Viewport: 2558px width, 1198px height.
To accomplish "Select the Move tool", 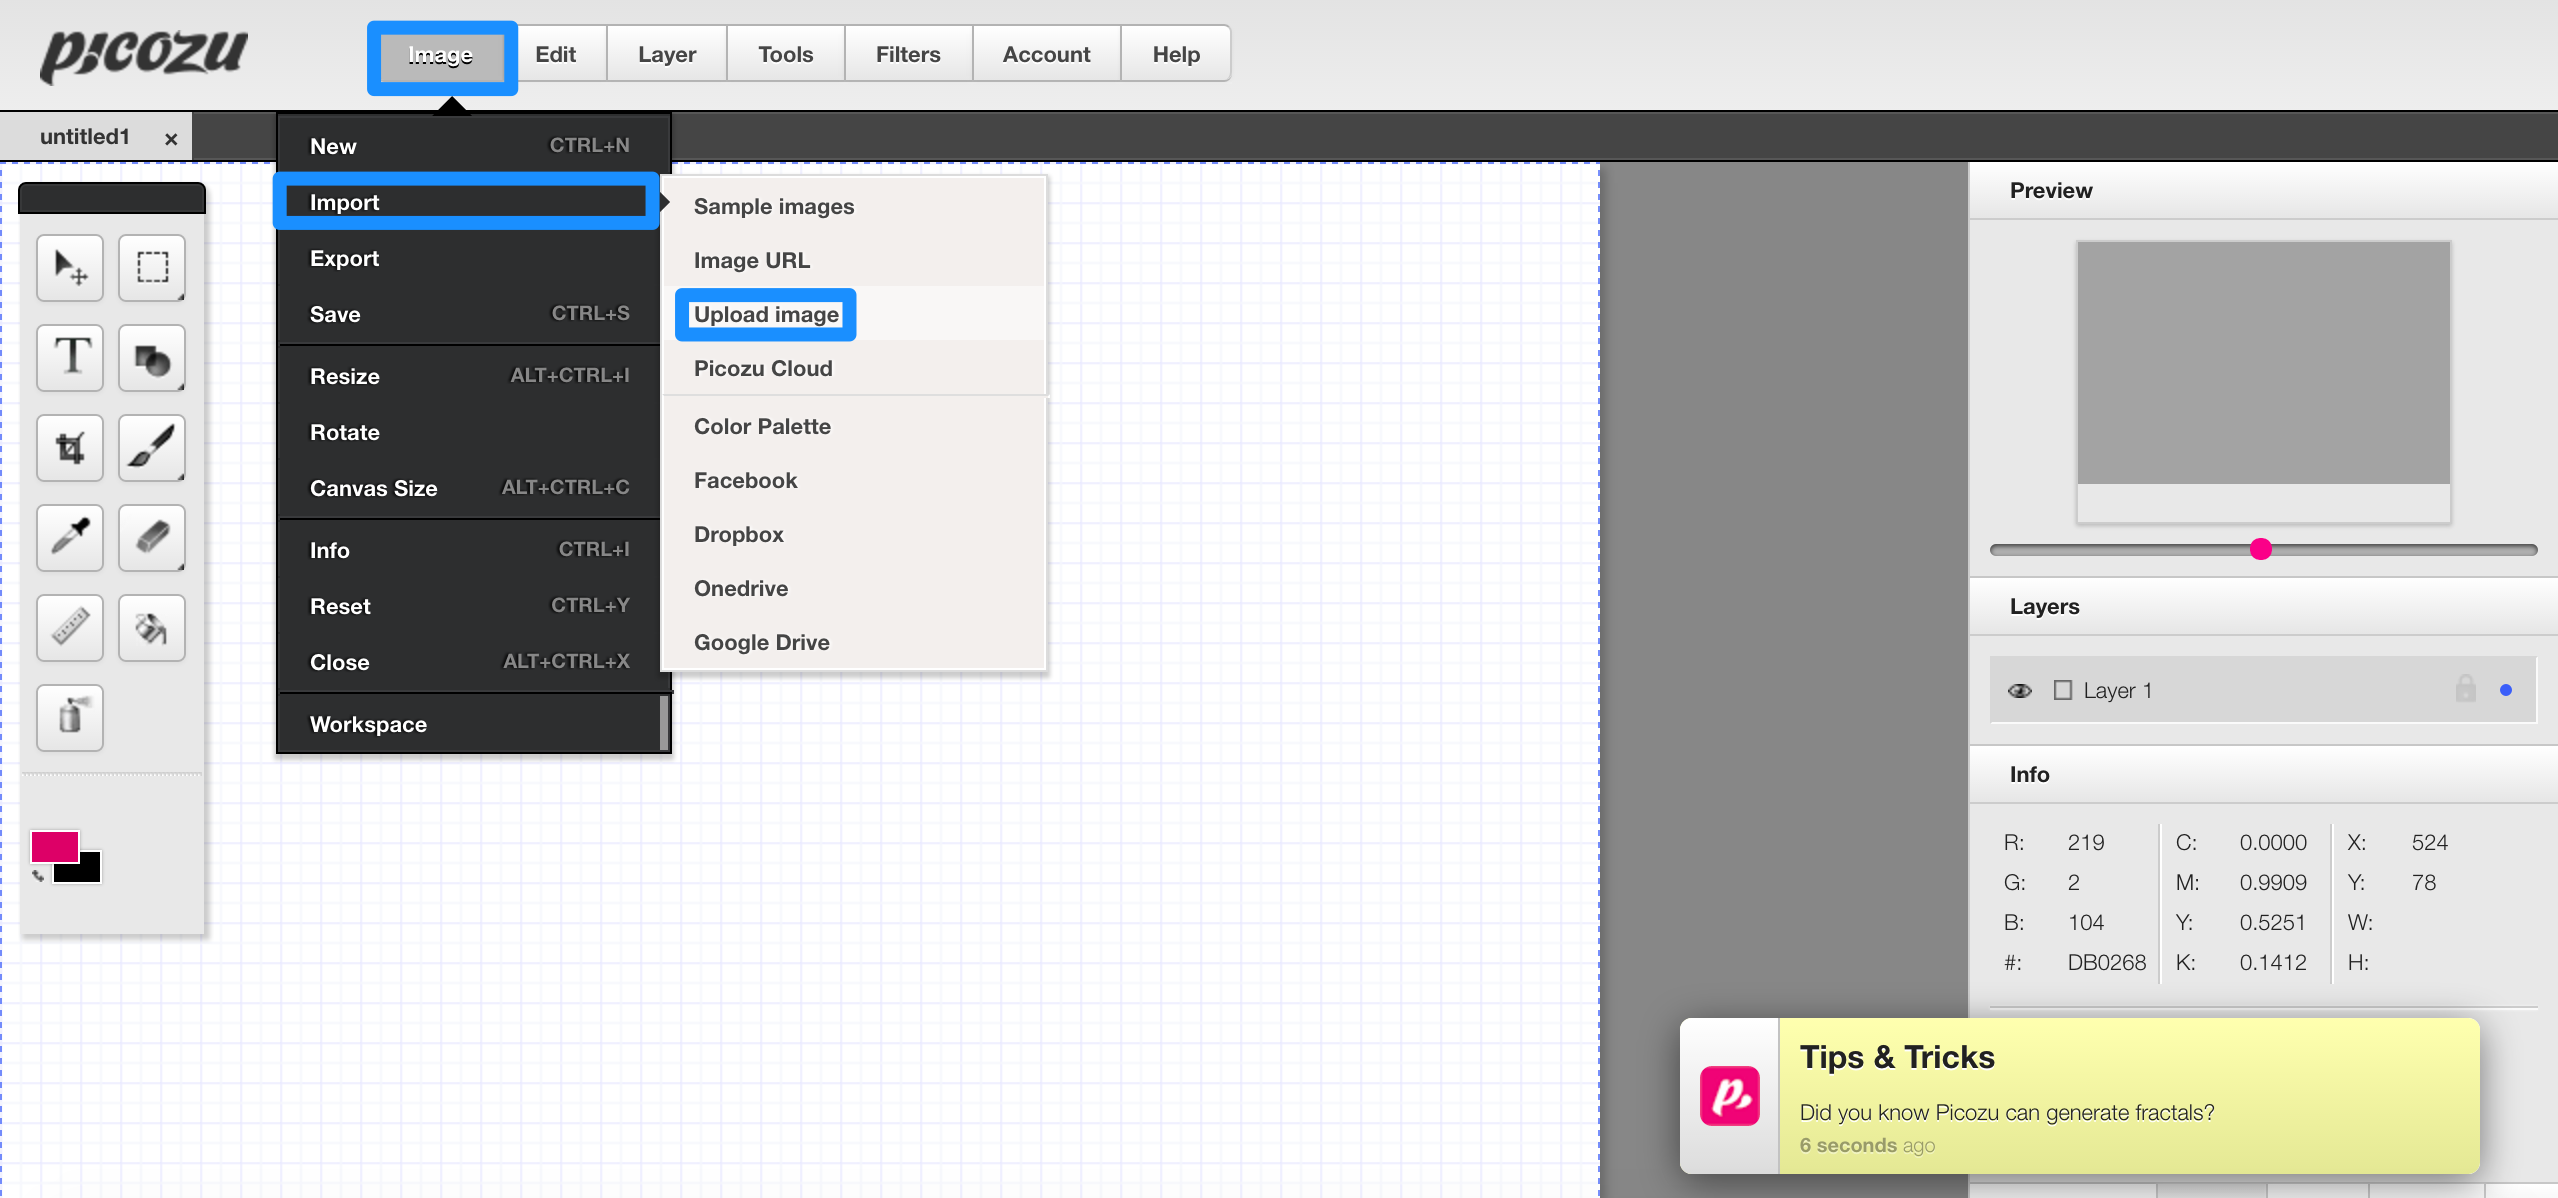I will [70, 268].
